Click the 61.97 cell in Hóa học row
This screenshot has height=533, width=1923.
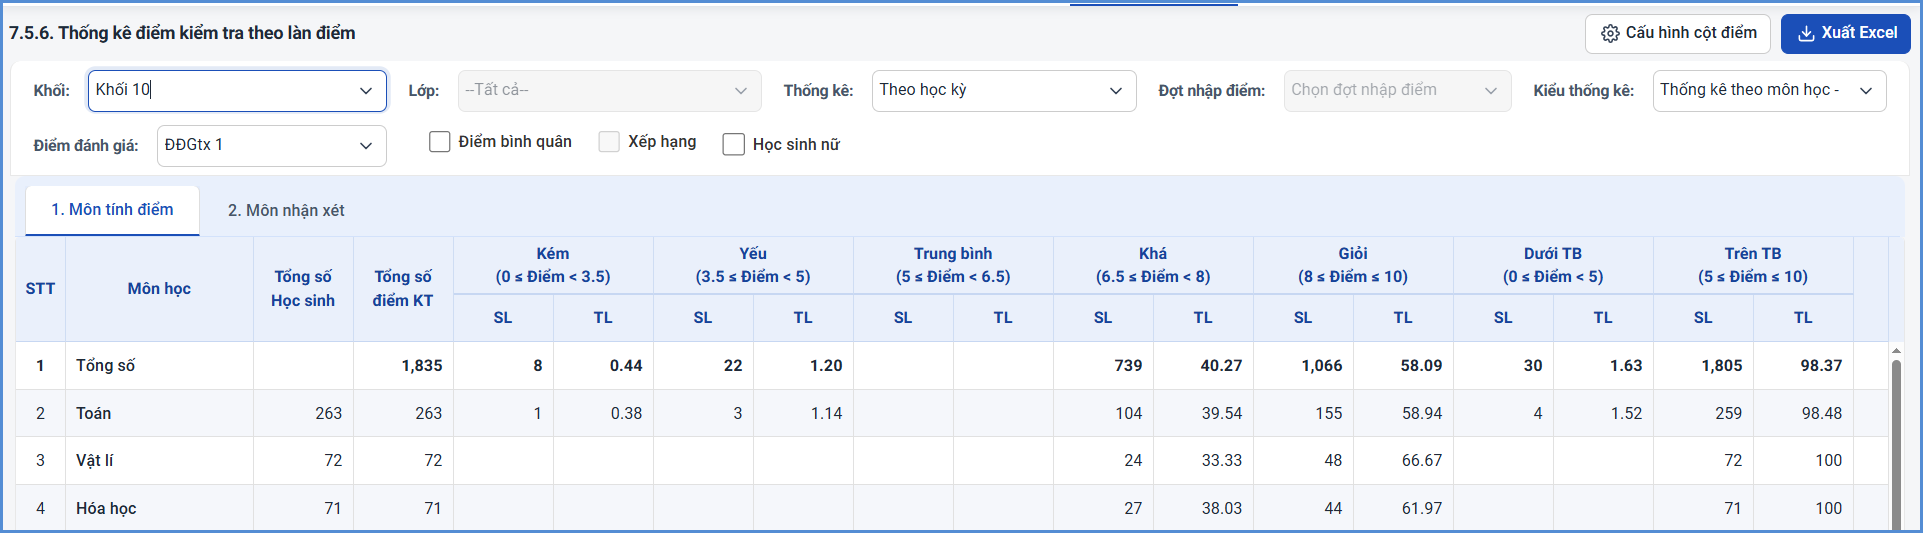[x=1403, y=508]
